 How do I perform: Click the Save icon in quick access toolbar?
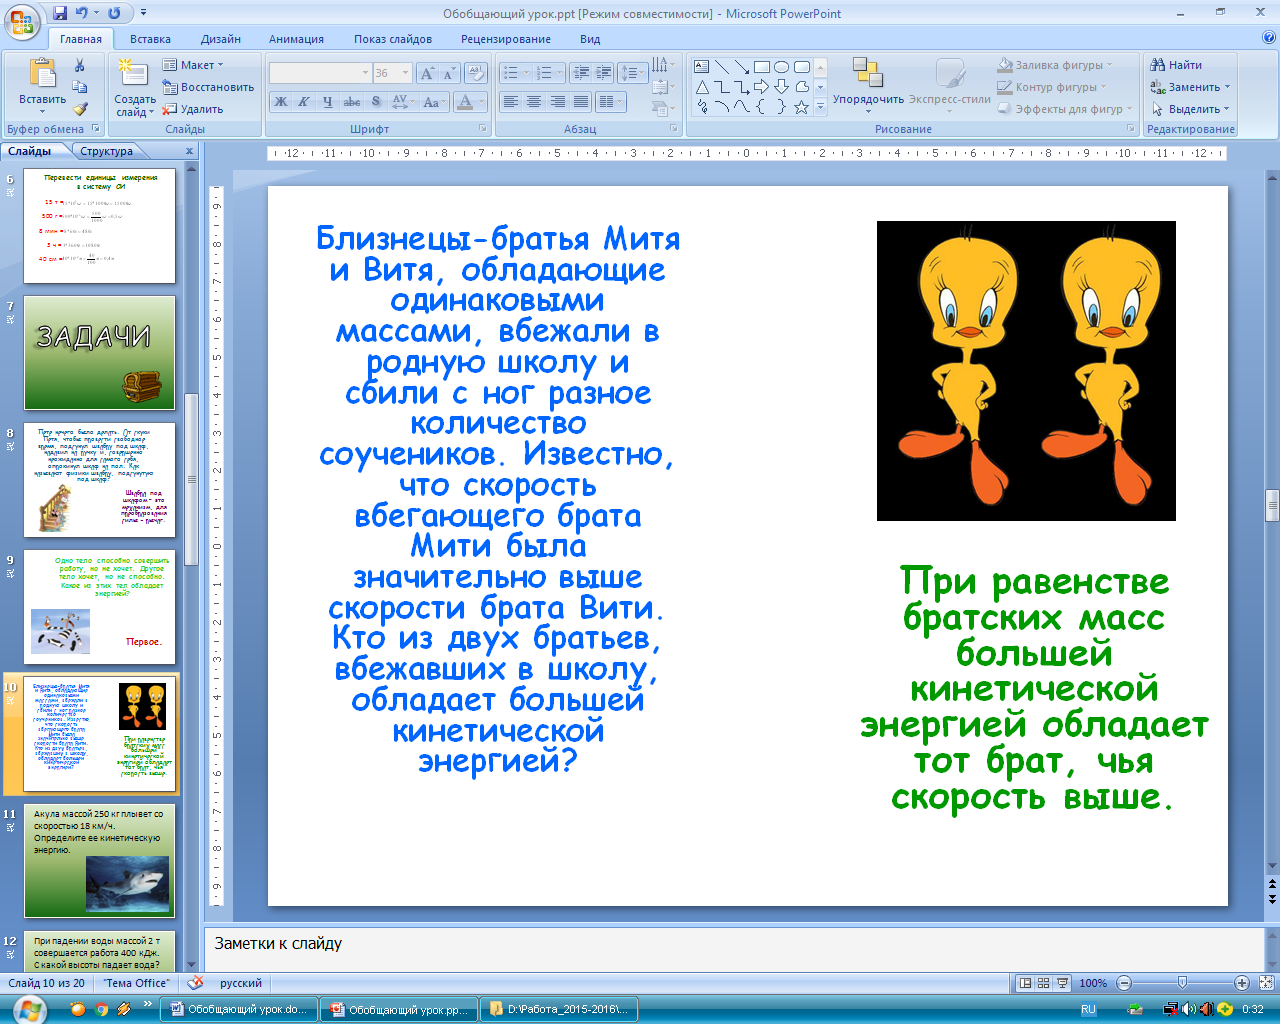[60, 13]
